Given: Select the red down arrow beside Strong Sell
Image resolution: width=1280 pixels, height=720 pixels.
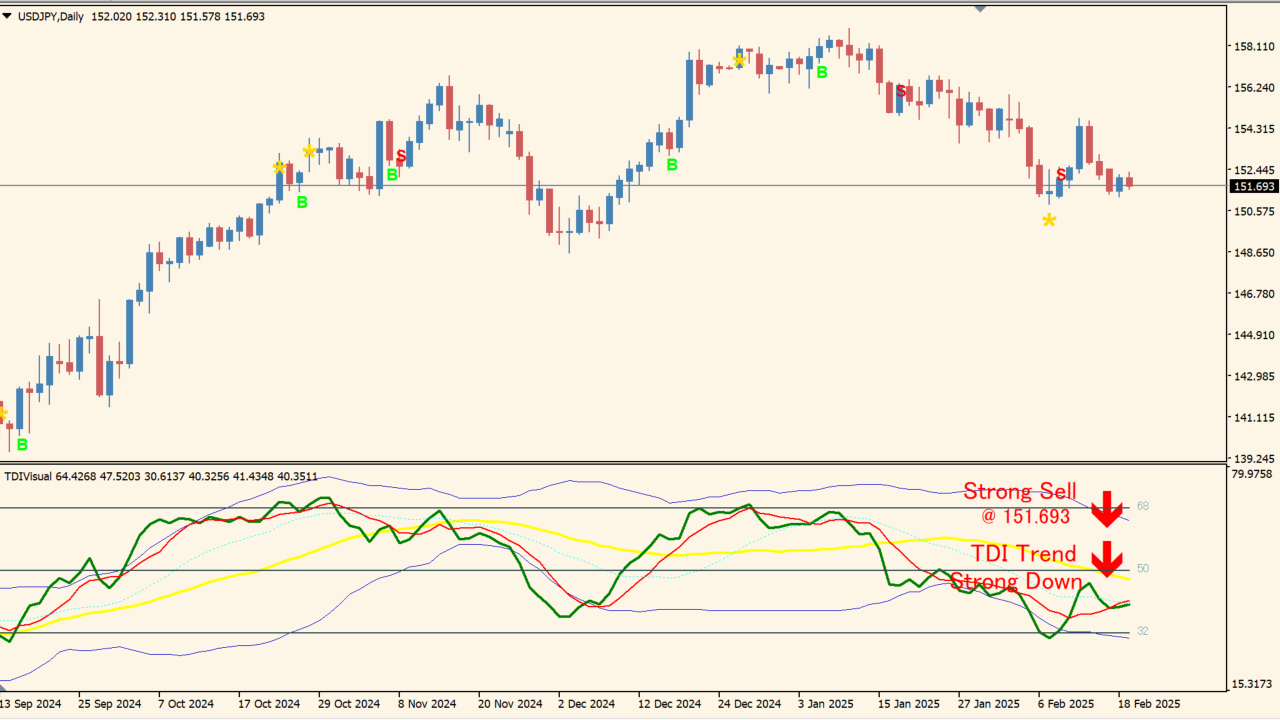Looking at the screenshot, I should tap(1107, 509).
